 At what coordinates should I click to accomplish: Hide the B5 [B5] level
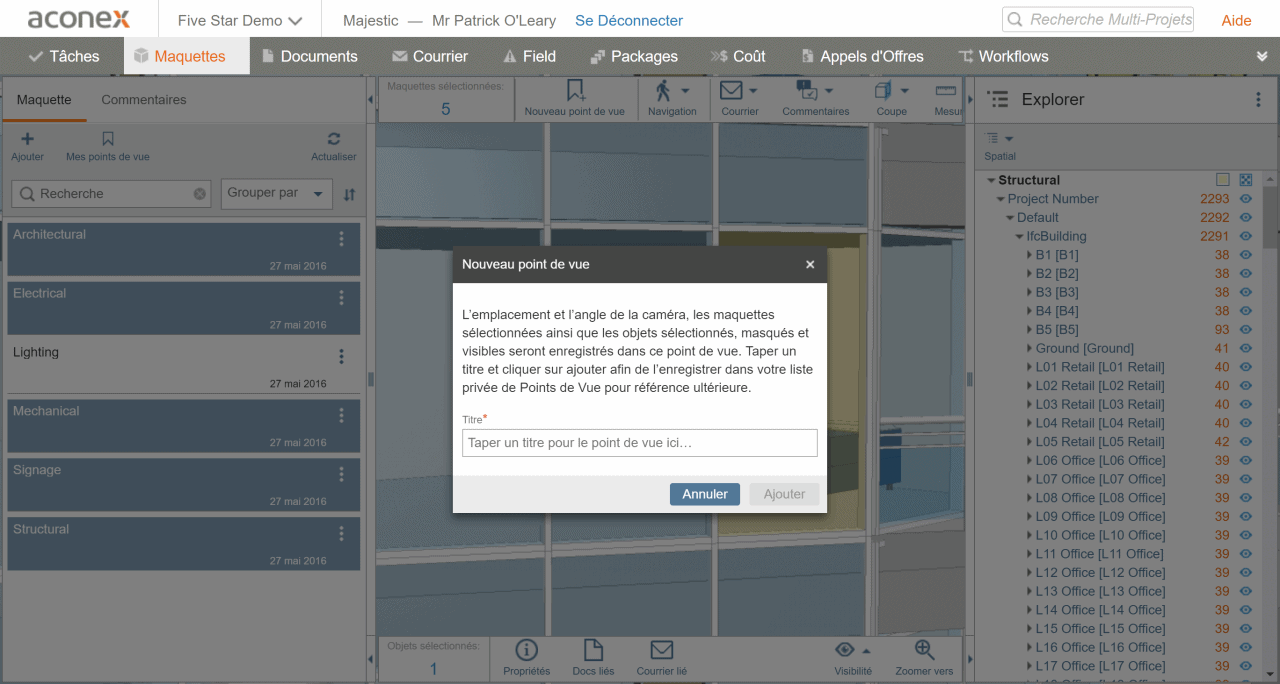[x=1246, y=330]
